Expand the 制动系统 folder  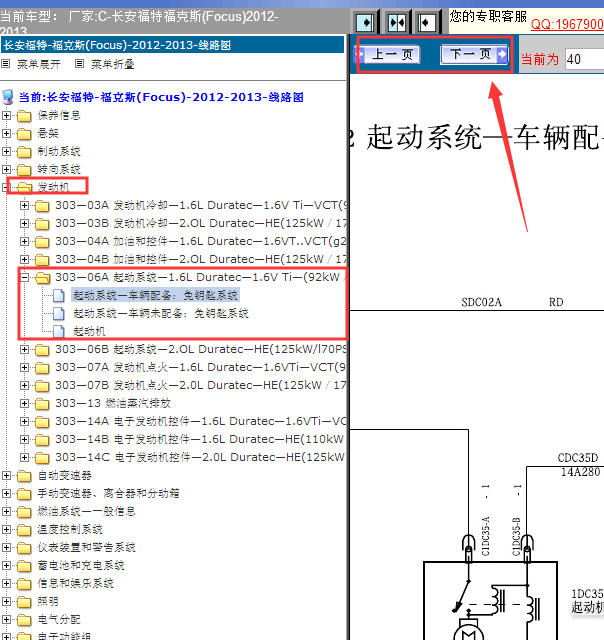(6, 151)
